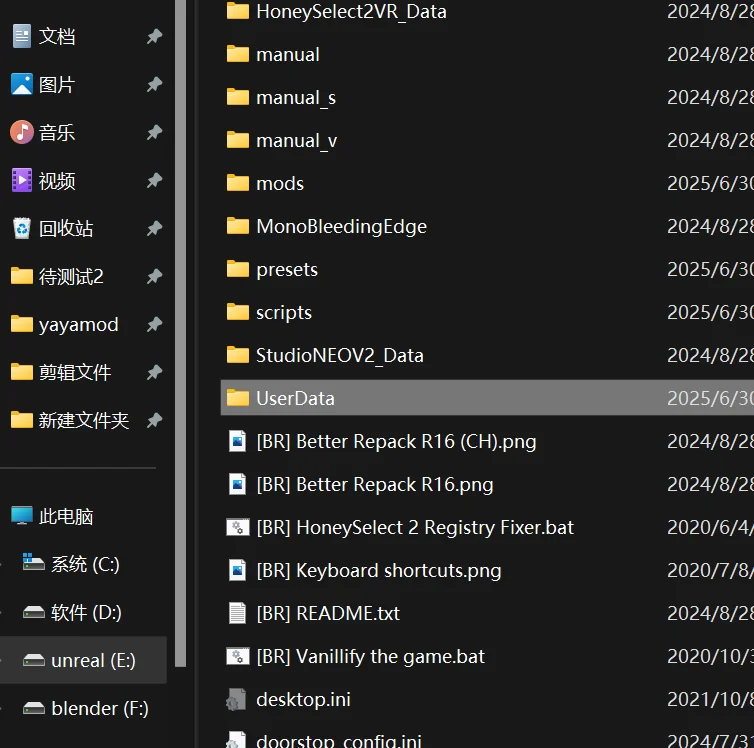
Task: Click the date 2020/6/4 of Registry Fixer.bat
Action: click(x=710, y=527)
